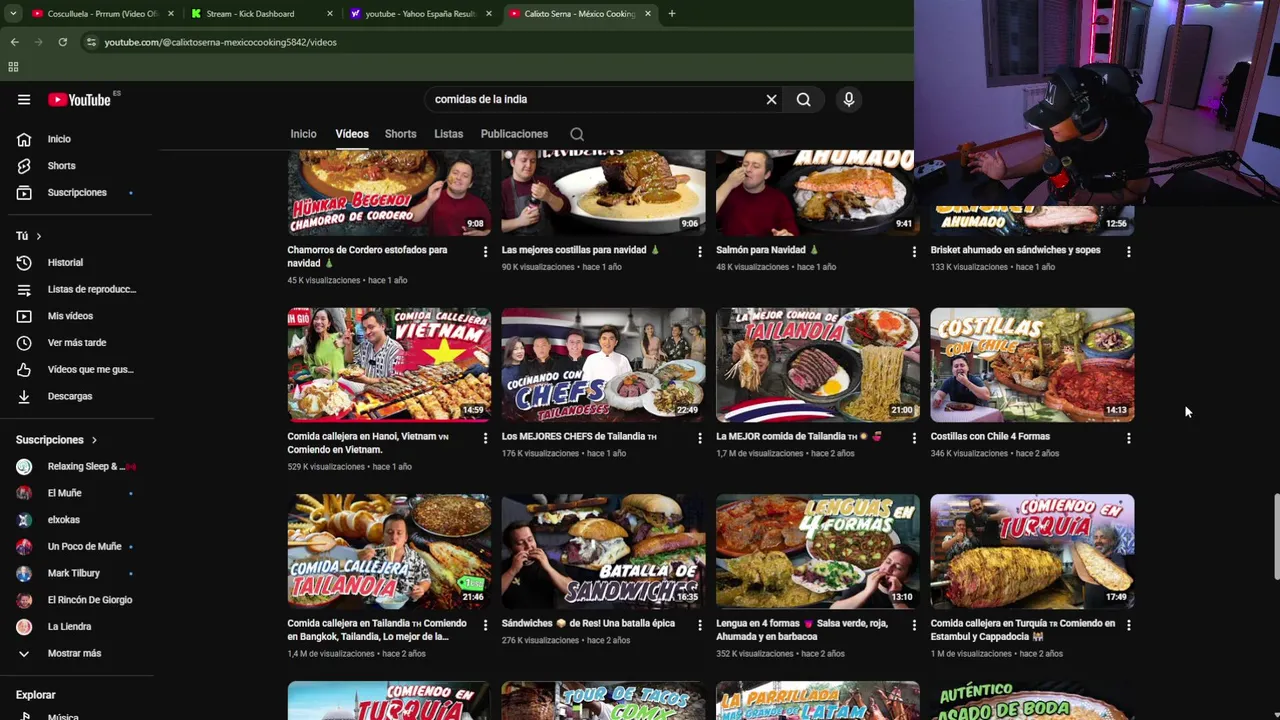Open Mark Tilbury subscription channel
This screenshot has width=1280, height=720.
click(x=76, y=574)
